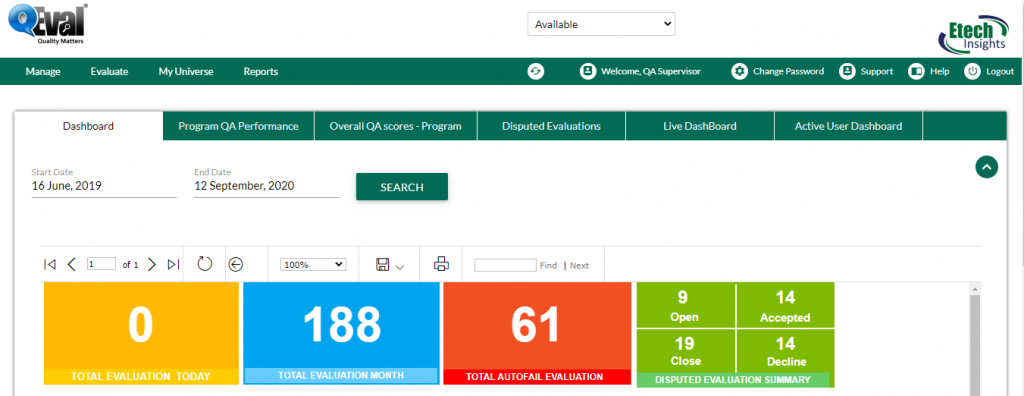The height and width of the screenshot is (396, 1024).
Task: Switch to Overall QA scores - Program tab
Action: [395, 126]
